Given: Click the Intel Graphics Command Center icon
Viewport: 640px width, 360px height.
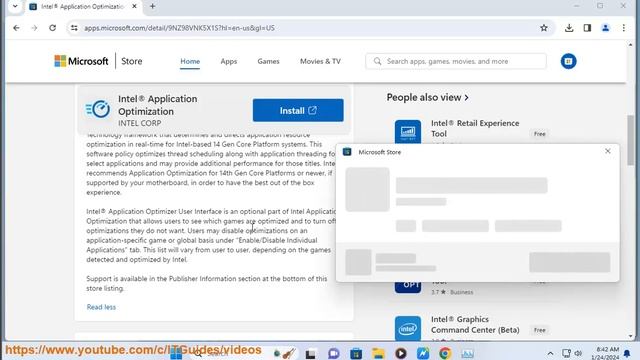Looking at the screenshot, I should click(x=408, y=328).
